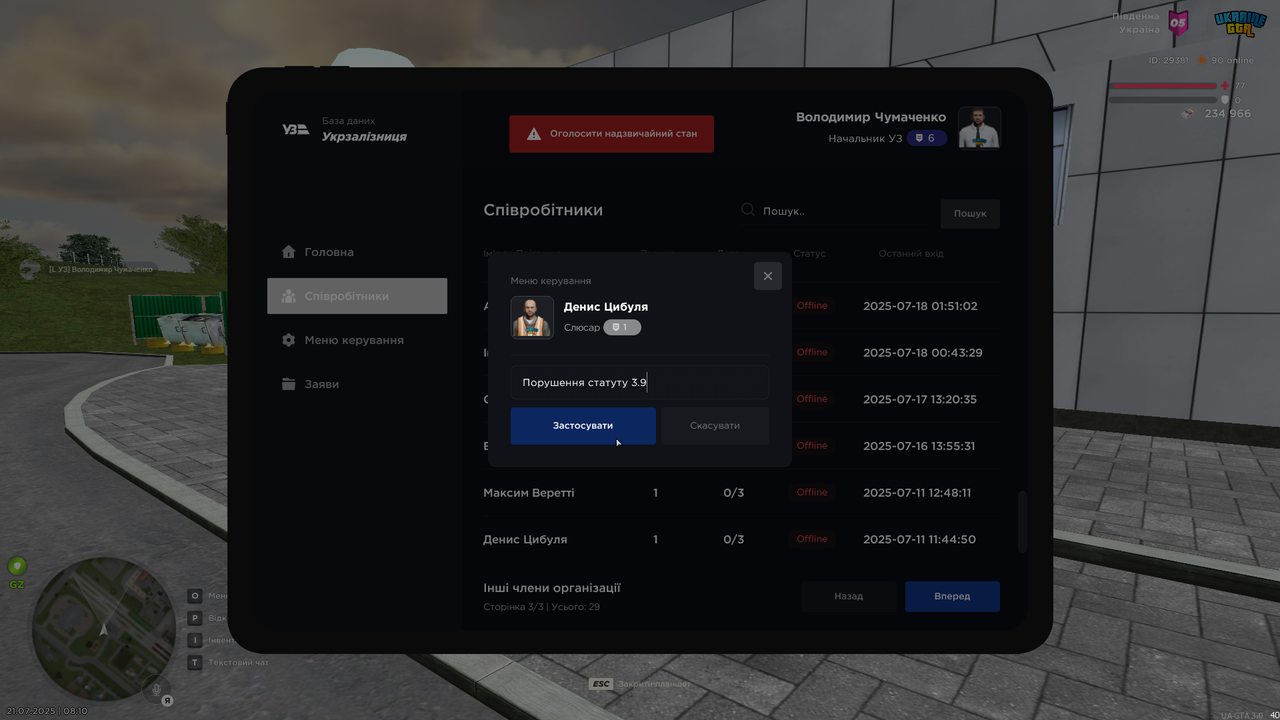Viewport: 1280px width, 720px height.
Task: Click the Укрзалізниця UZ logo icon
Action: pos(295,129)
